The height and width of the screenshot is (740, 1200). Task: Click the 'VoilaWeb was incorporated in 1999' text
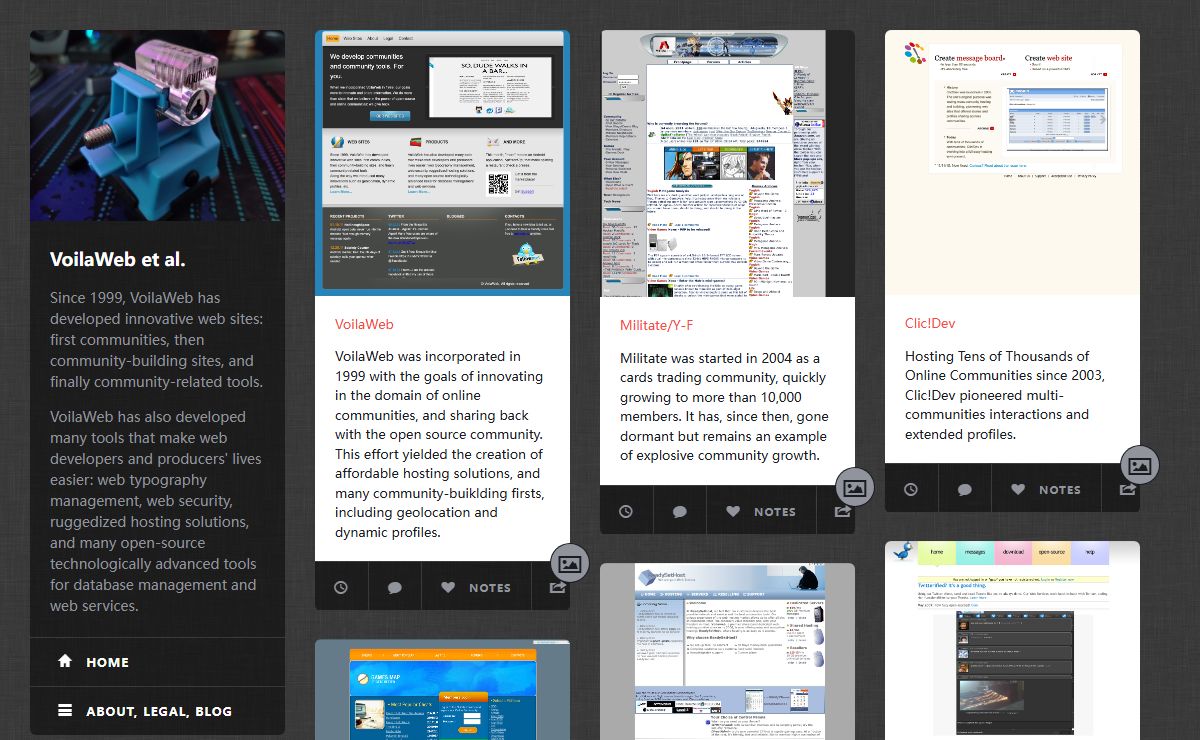[440, 444]
